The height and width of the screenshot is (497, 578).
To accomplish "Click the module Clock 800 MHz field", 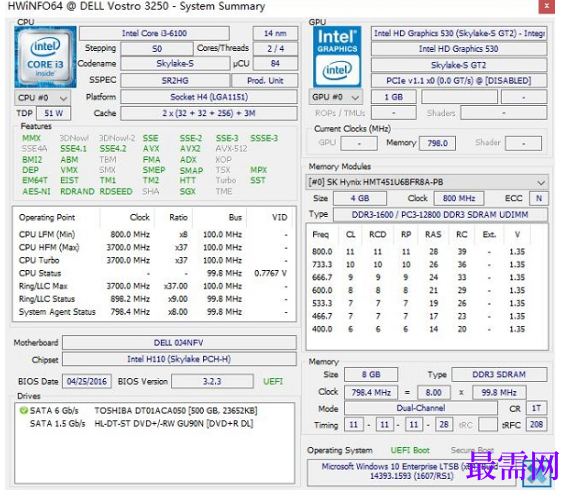I will pyautogui.click(x=459, y=198).
